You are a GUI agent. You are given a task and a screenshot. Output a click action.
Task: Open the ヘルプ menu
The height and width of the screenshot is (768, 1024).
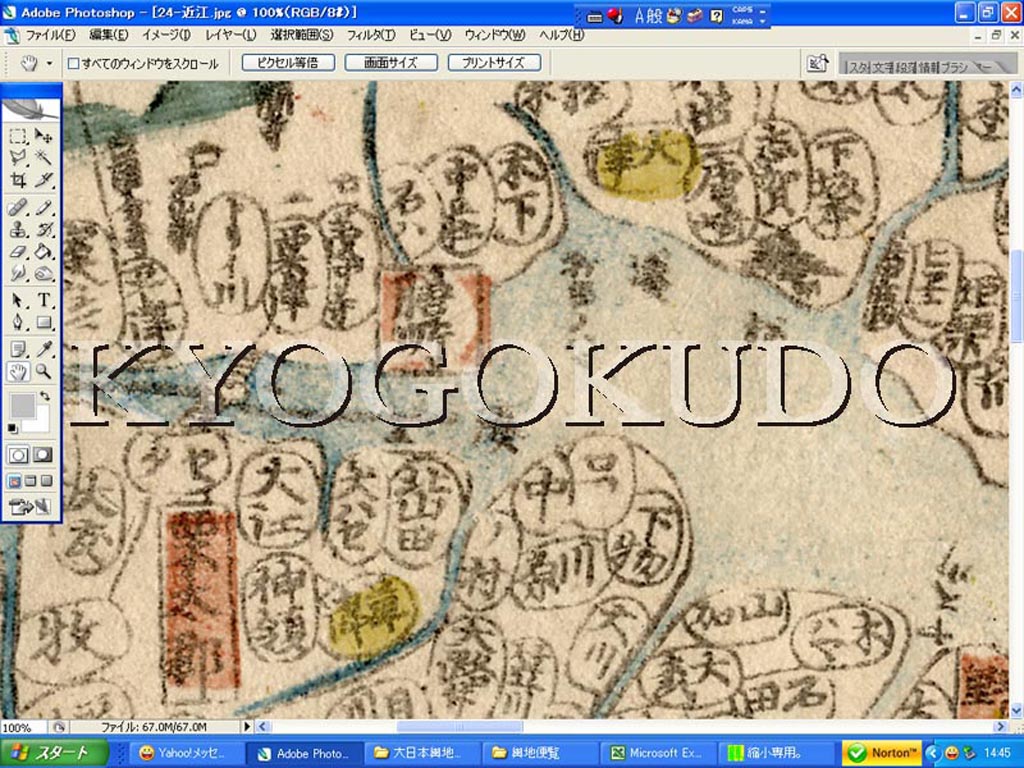pos(561,35)
